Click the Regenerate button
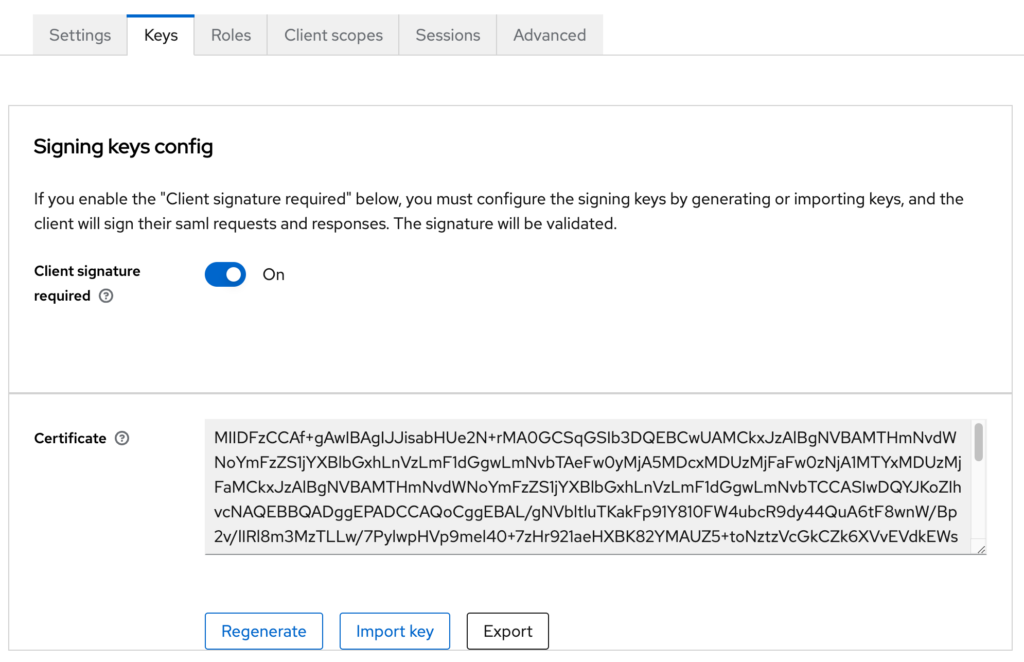Viewport: 1024px width, 662px height. 264,631
